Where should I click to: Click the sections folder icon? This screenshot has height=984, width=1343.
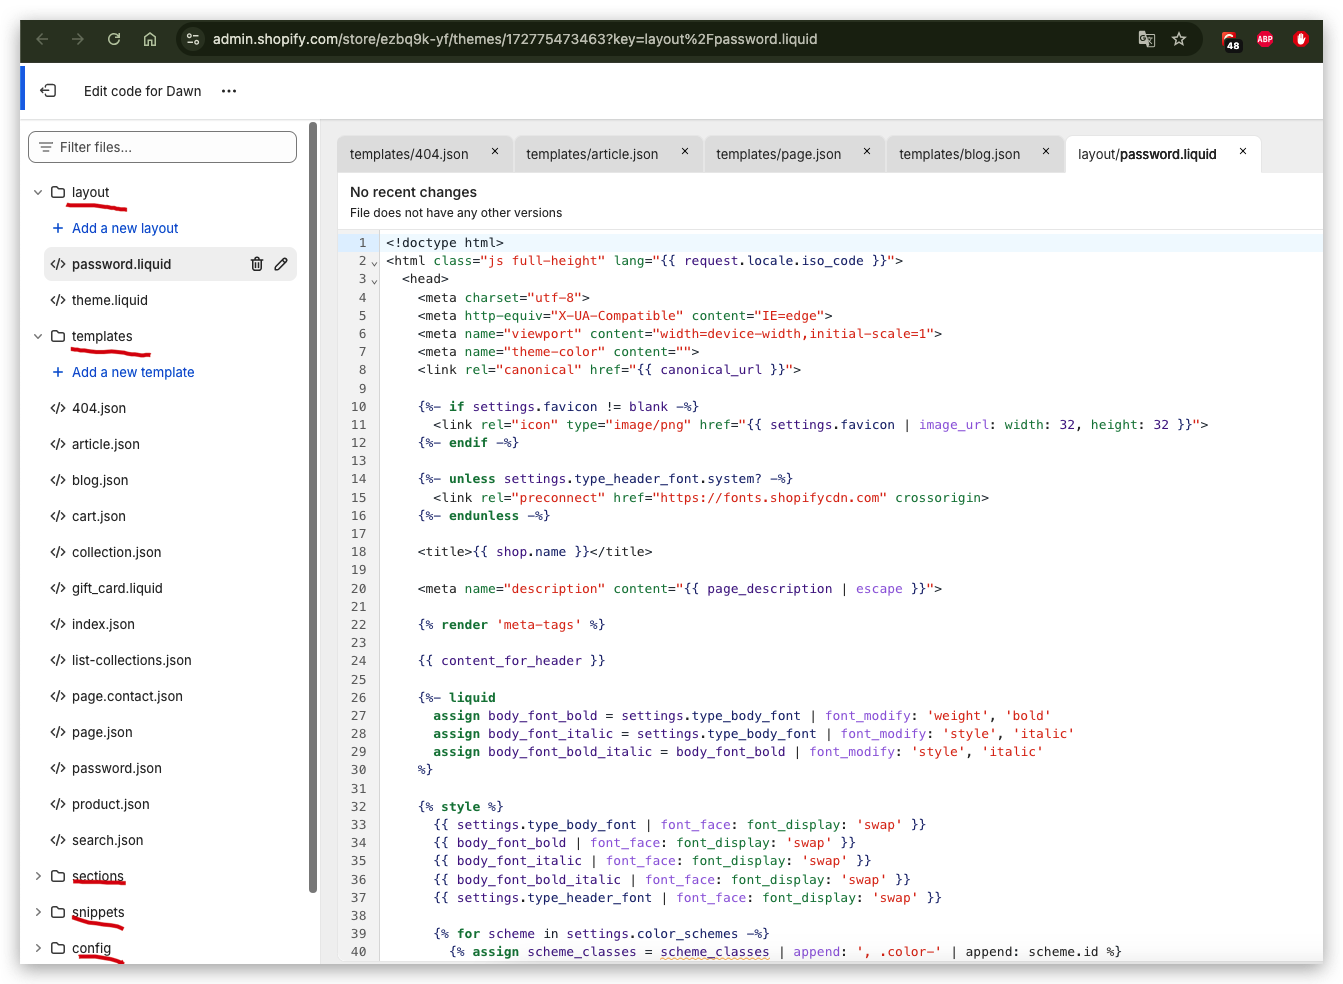click(58, 876)
